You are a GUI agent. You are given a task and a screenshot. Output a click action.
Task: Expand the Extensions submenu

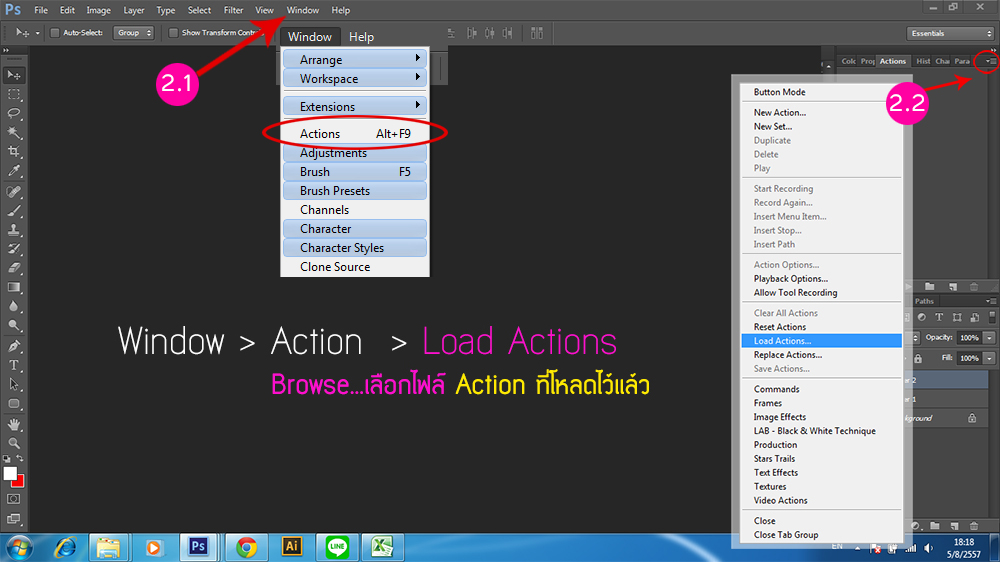point(355,107)
